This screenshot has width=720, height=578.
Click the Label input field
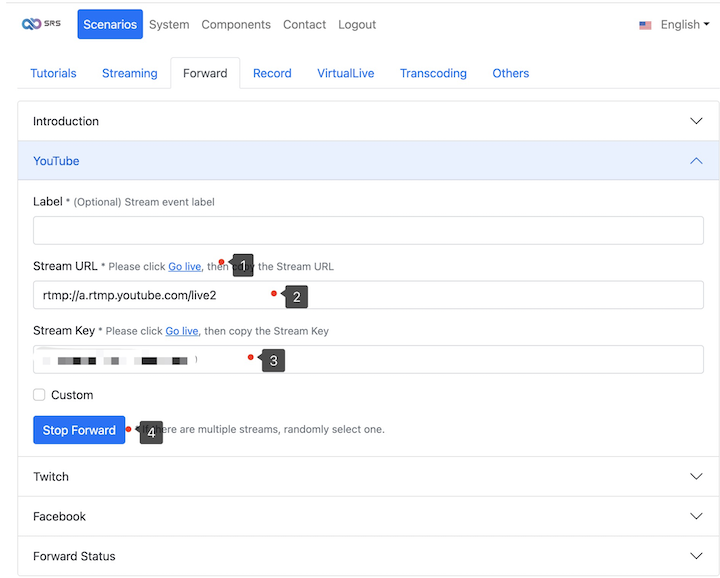[x=368, y=230]
